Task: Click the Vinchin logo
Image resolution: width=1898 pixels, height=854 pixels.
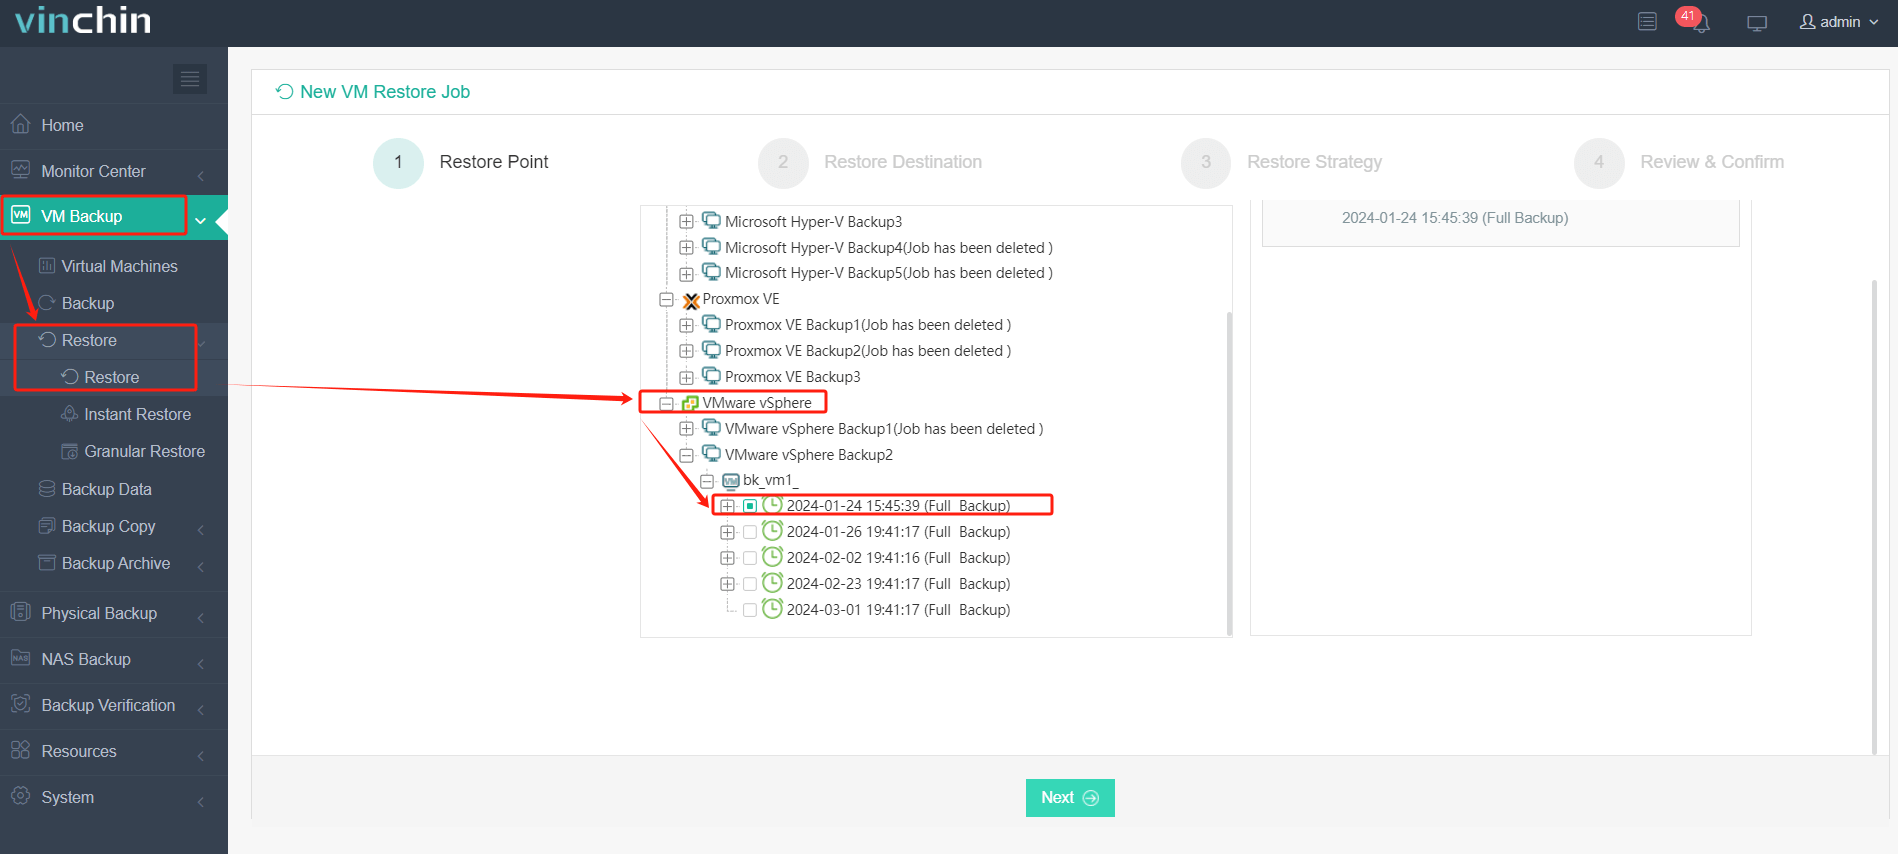Action: click(83, 20)
